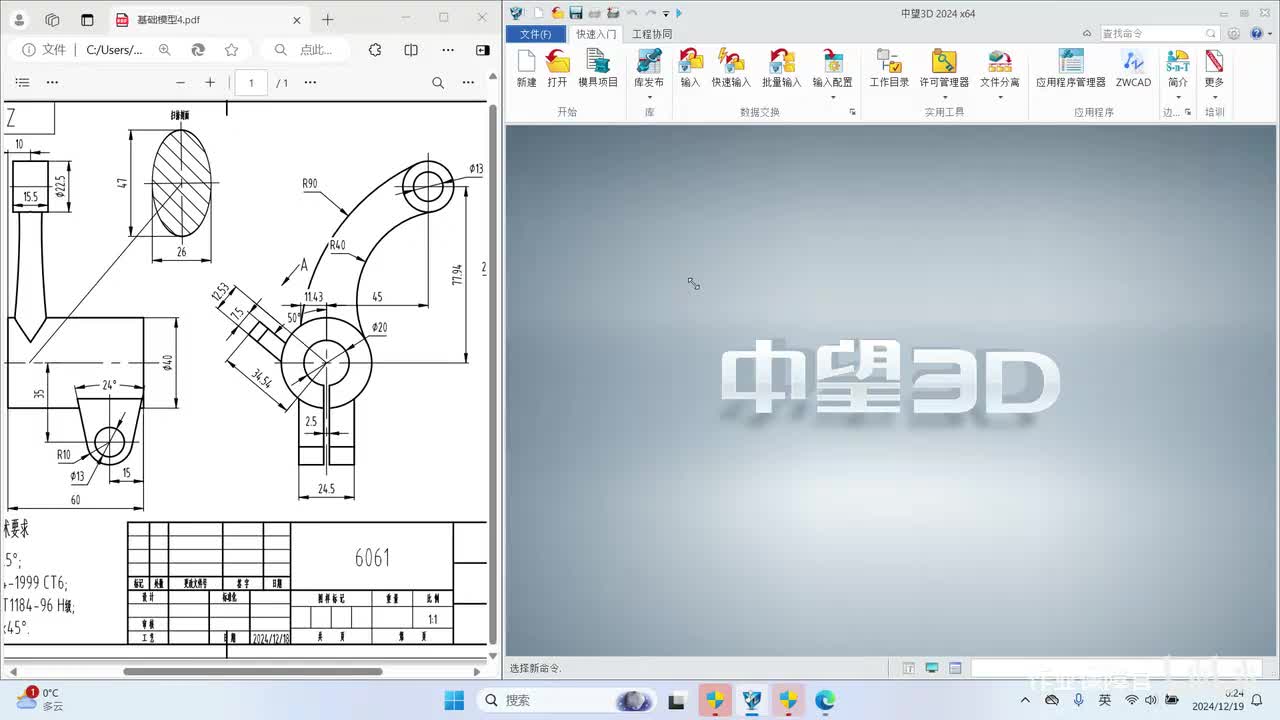Expand the 简介 dropdown arrow

point(1178,97)
